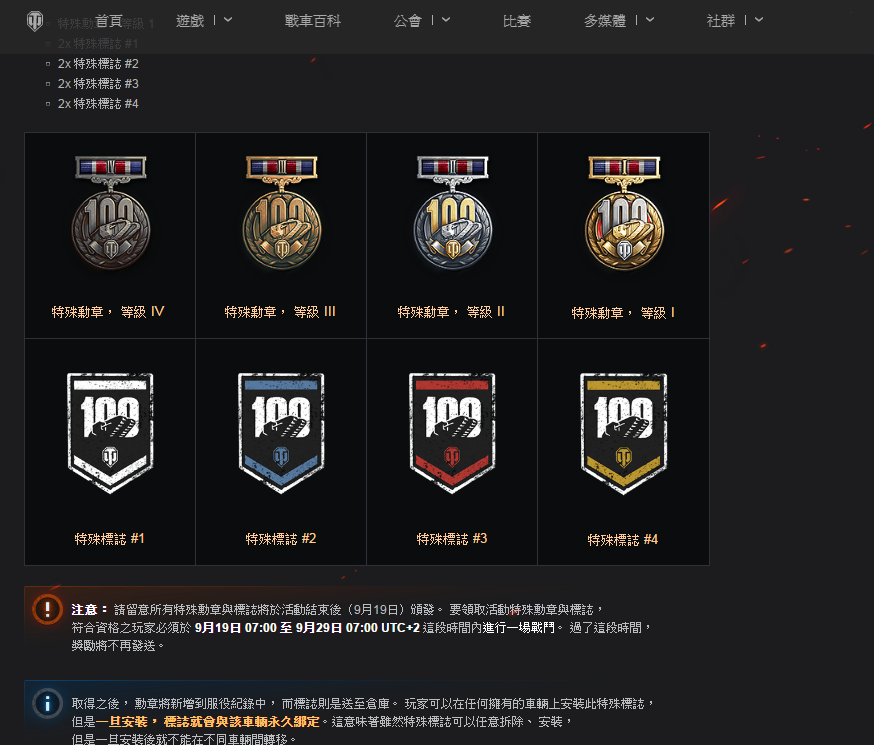Click the orange exclamation warning icon

(47, 608)
